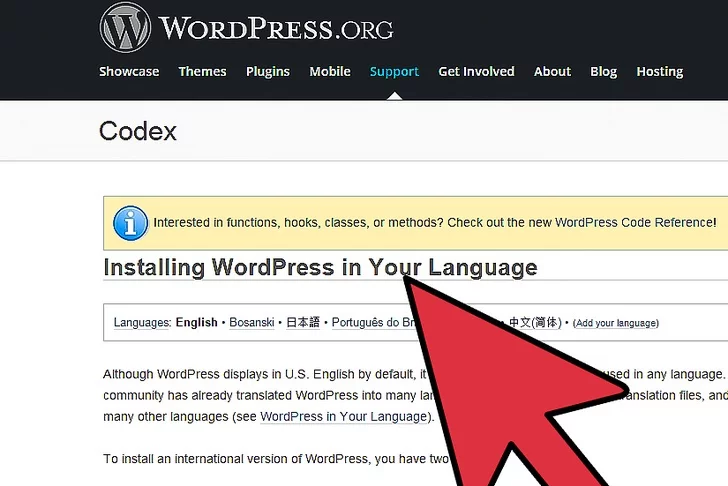Viewport: 728px width, 486px height.
Task: Click the Codex page title
Action: [138, 131]
